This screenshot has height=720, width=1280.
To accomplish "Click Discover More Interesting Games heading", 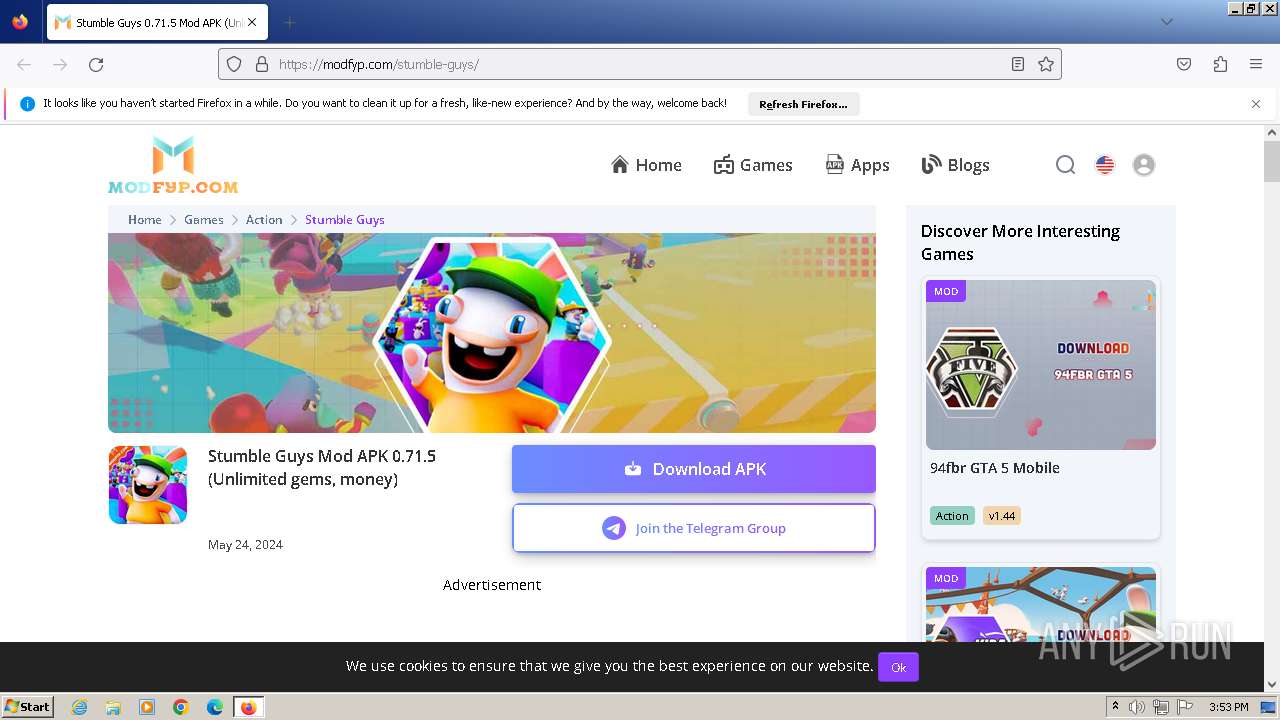I will pos(1020,243).
